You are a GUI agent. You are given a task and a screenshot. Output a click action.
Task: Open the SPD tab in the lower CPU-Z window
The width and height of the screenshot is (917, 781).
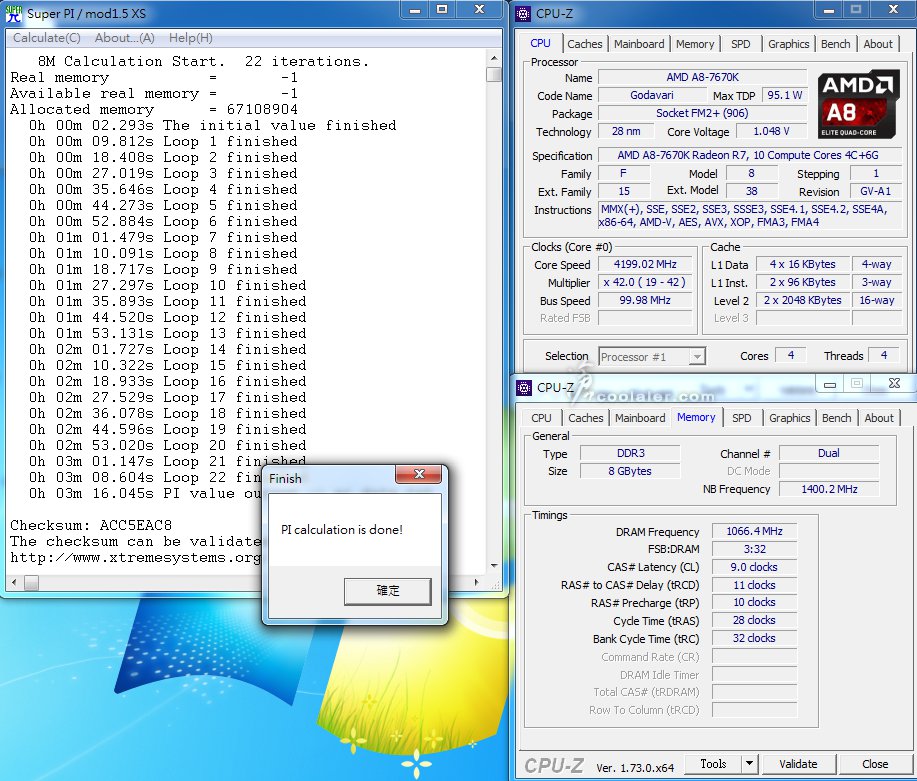pyautogui.click(x=742, y=418)
